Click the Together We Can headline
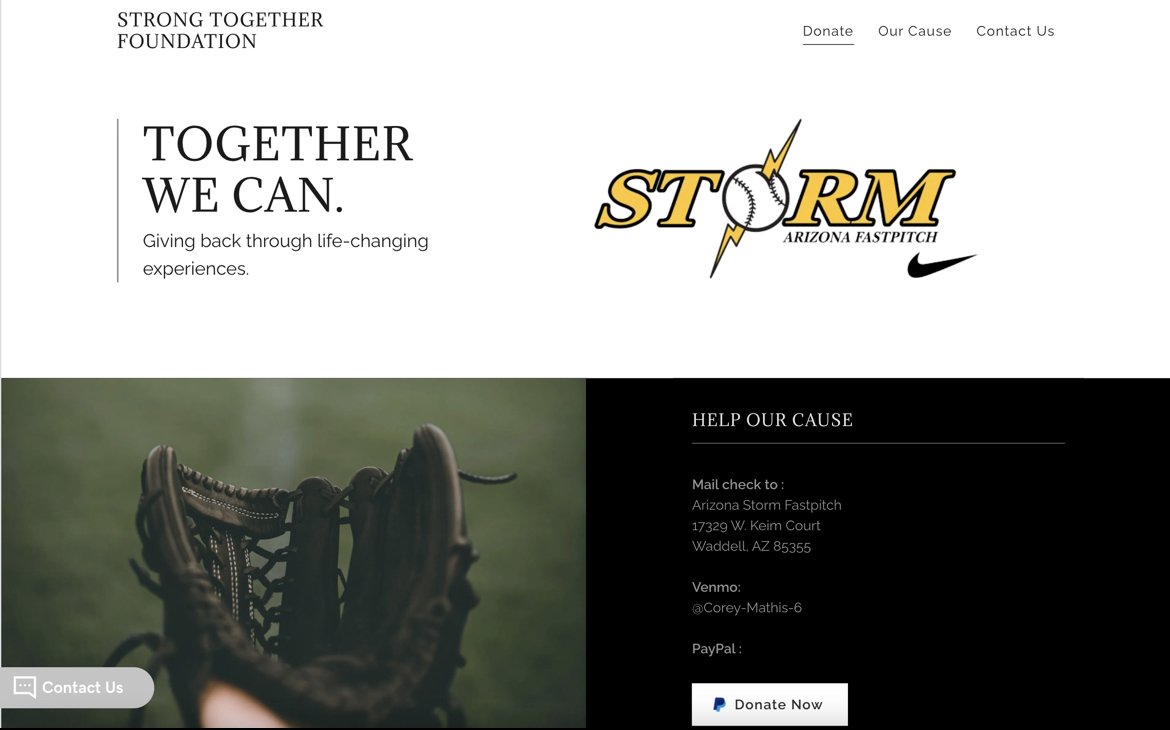 click(277, 169)
